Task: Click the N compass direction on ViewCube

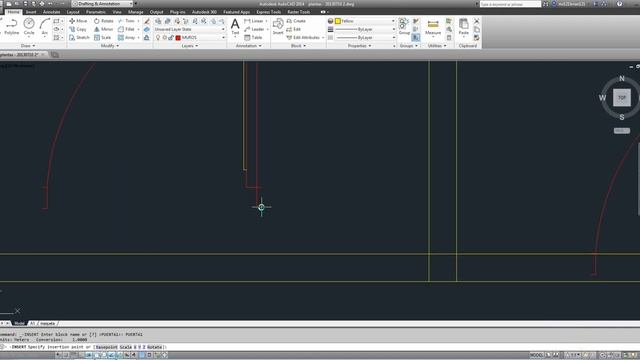Action: click(x=622, y=78)
